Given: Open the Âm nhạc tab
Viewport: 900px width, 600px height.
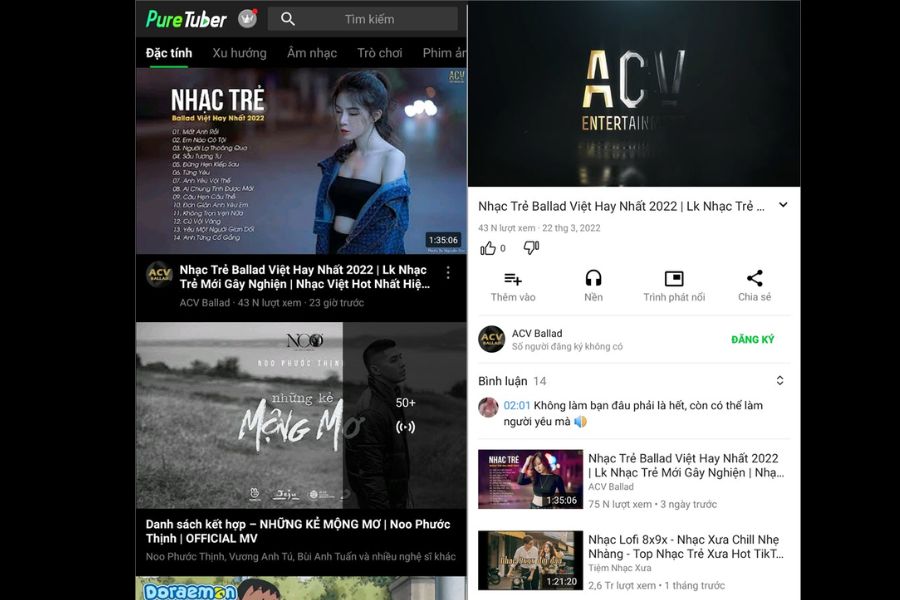Looking at the screenshot, I should pyautogui.click(x=312, y=53).
